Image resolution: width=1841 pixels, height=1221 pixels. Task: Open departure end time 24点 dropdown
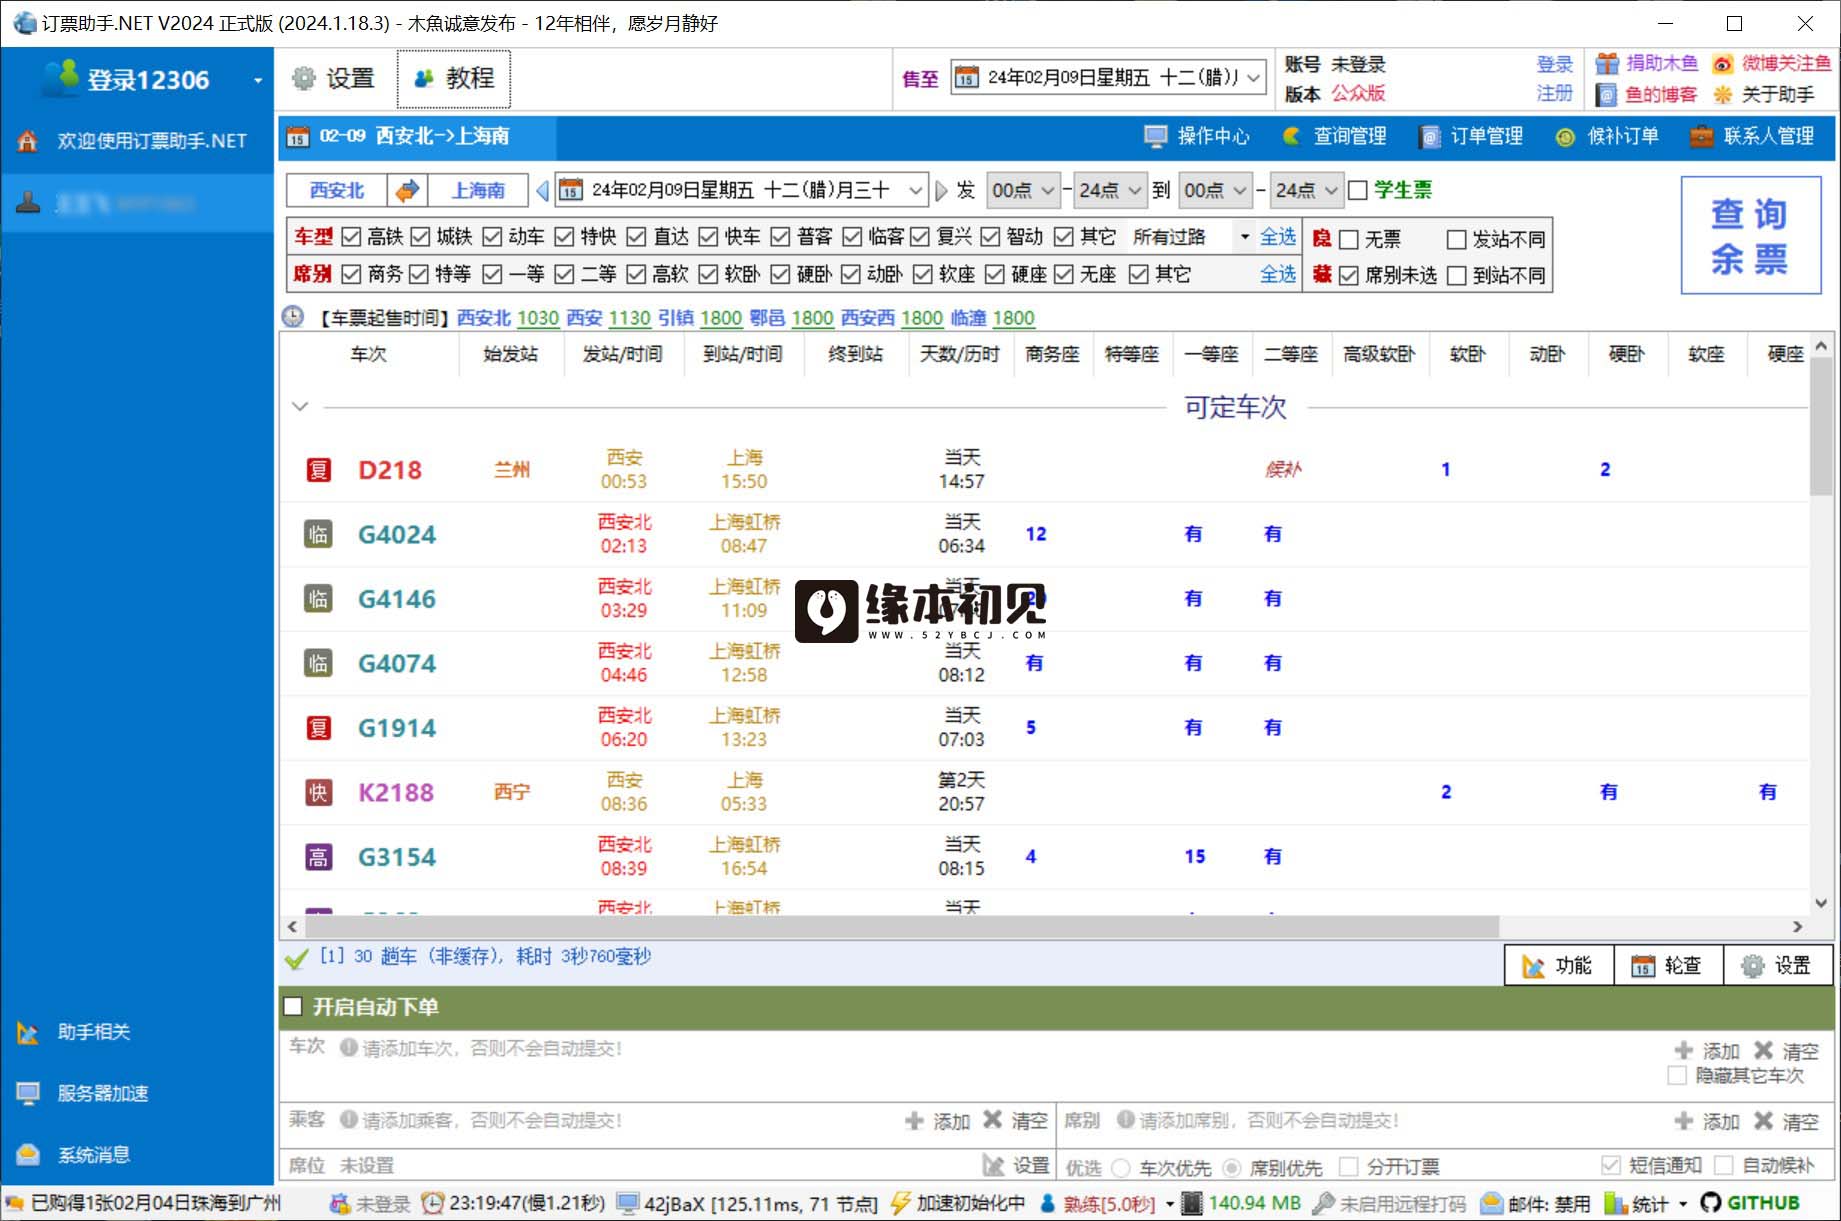pyautogui.click(x=1110, y=190)
